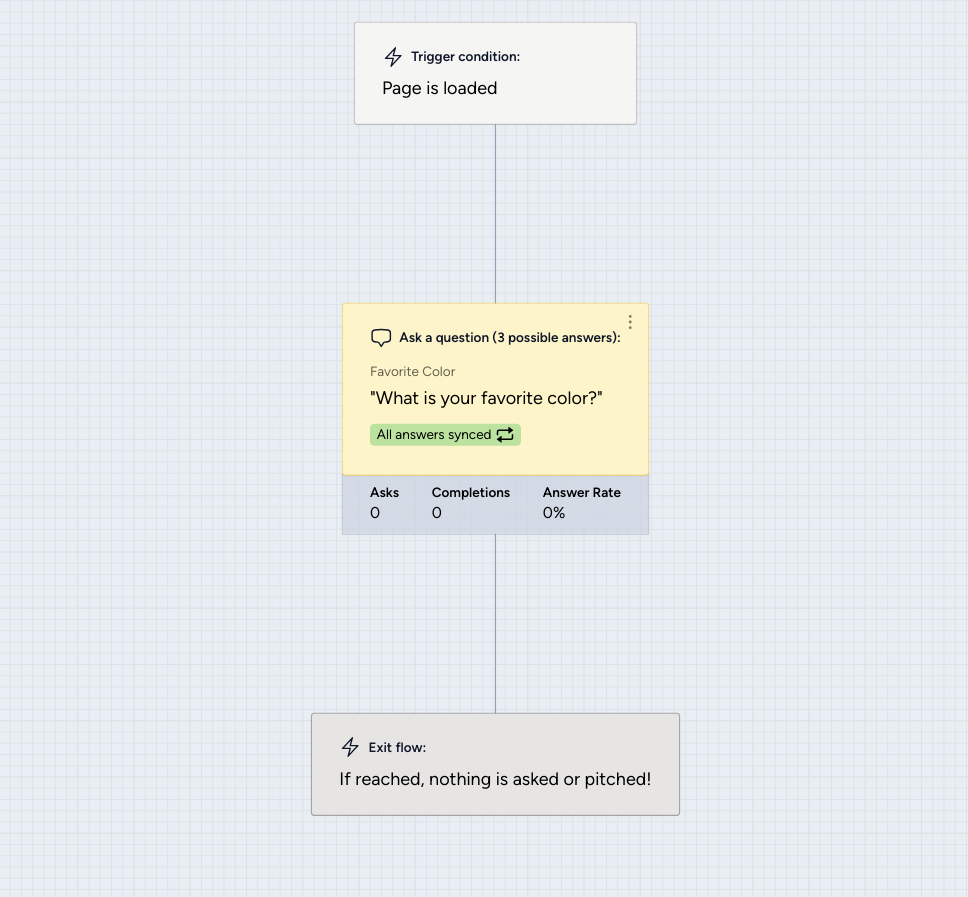Click the Asks statistic label

[x=384, y=492]
